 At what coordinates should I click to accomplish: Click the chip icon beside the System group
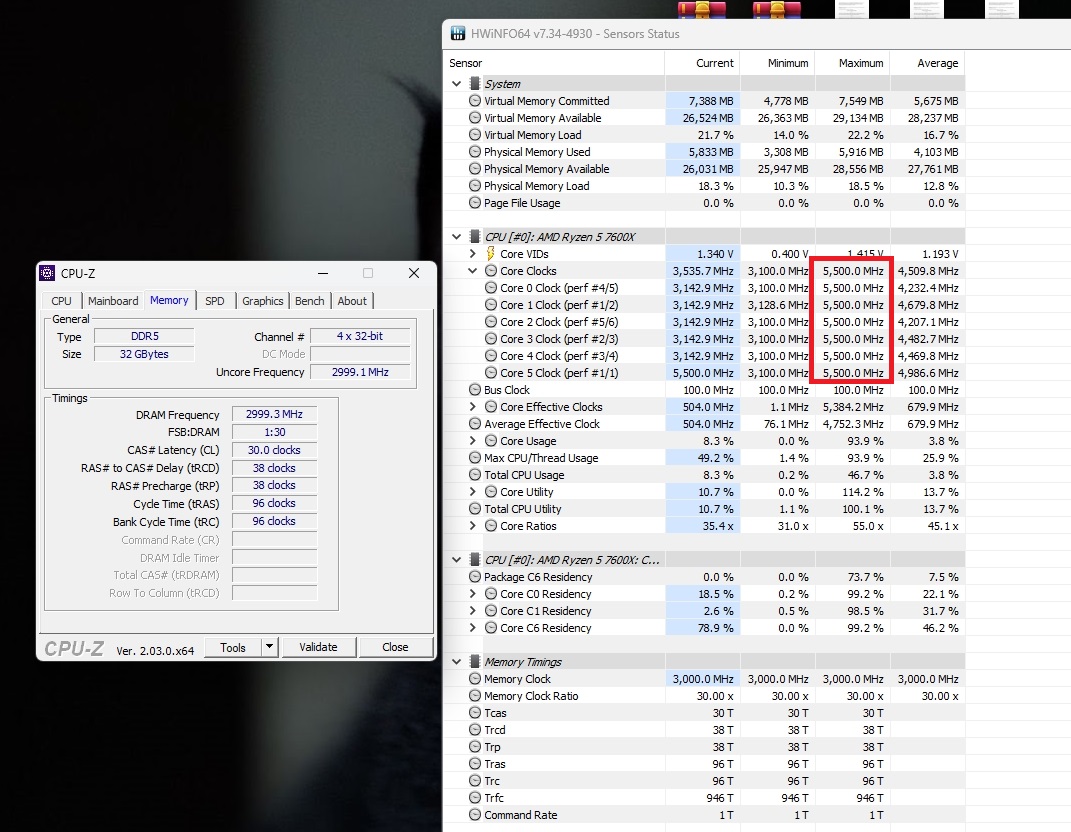coord(475,83)
